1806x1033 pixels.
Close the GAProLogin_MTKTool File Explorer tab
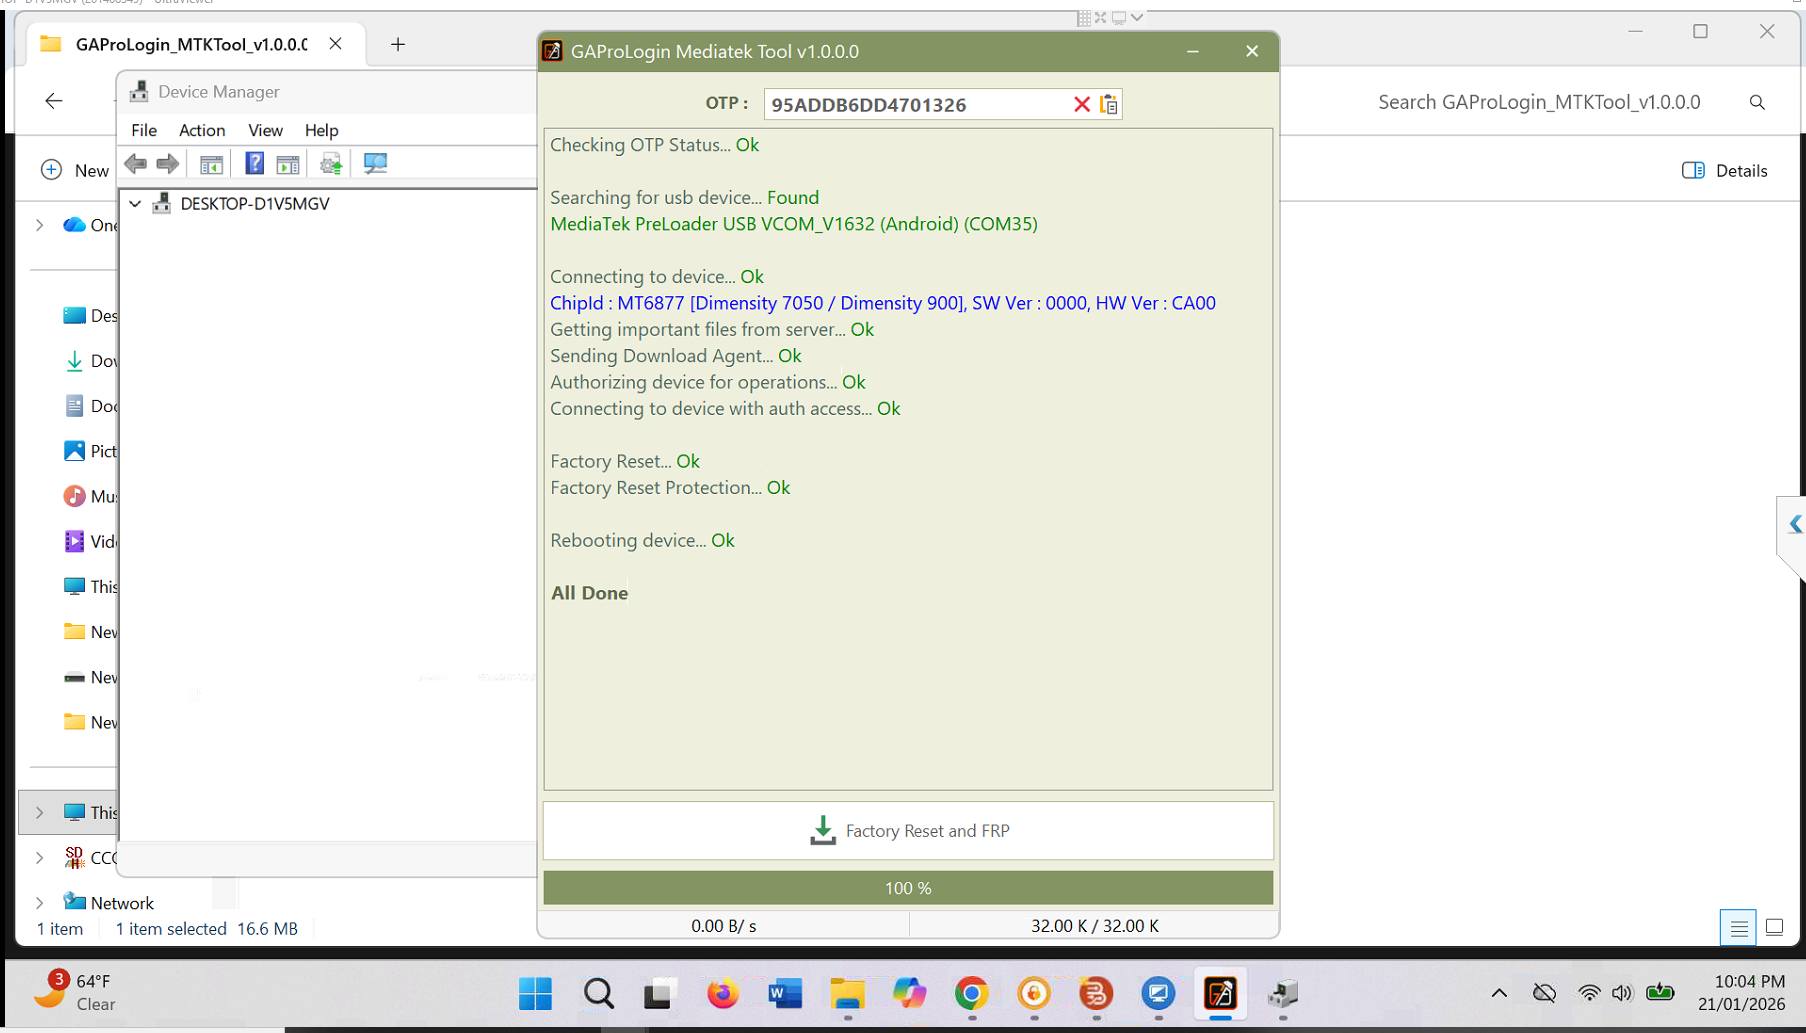(336, 44)
